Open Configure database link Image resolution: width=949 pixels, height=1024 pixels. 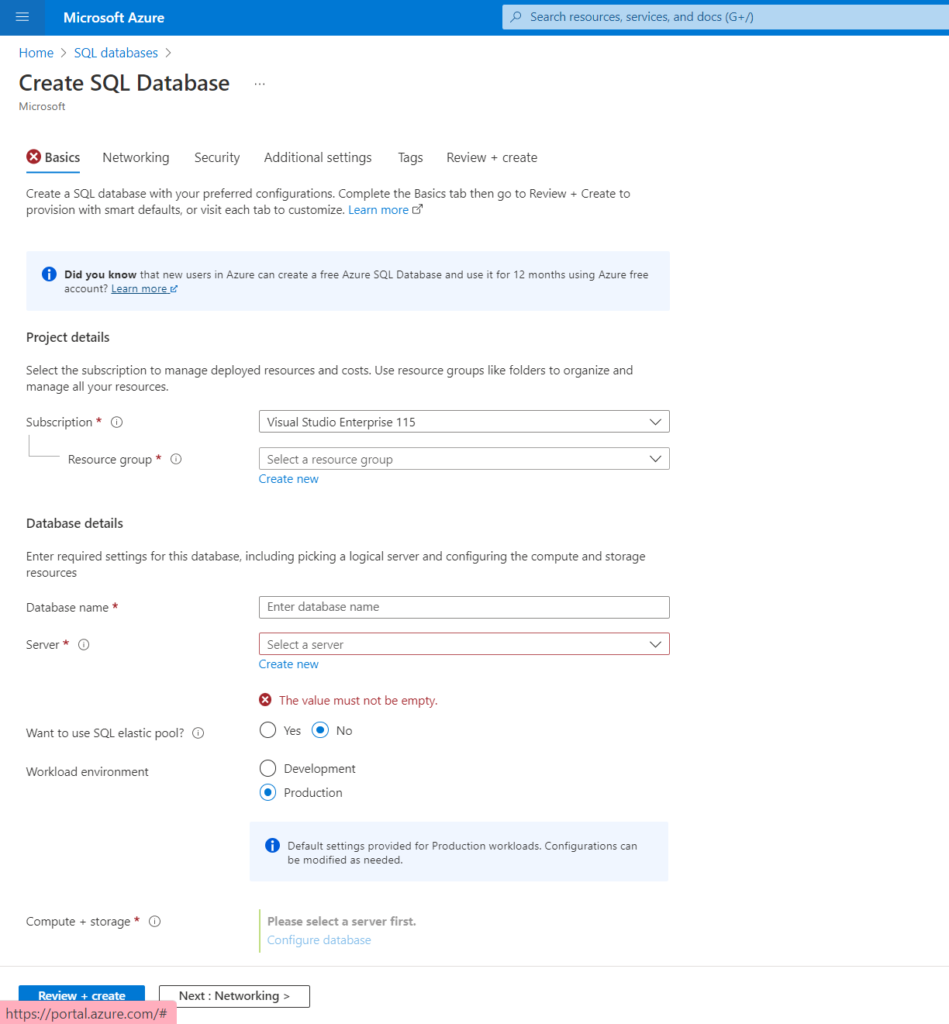(x=319, y=940)
